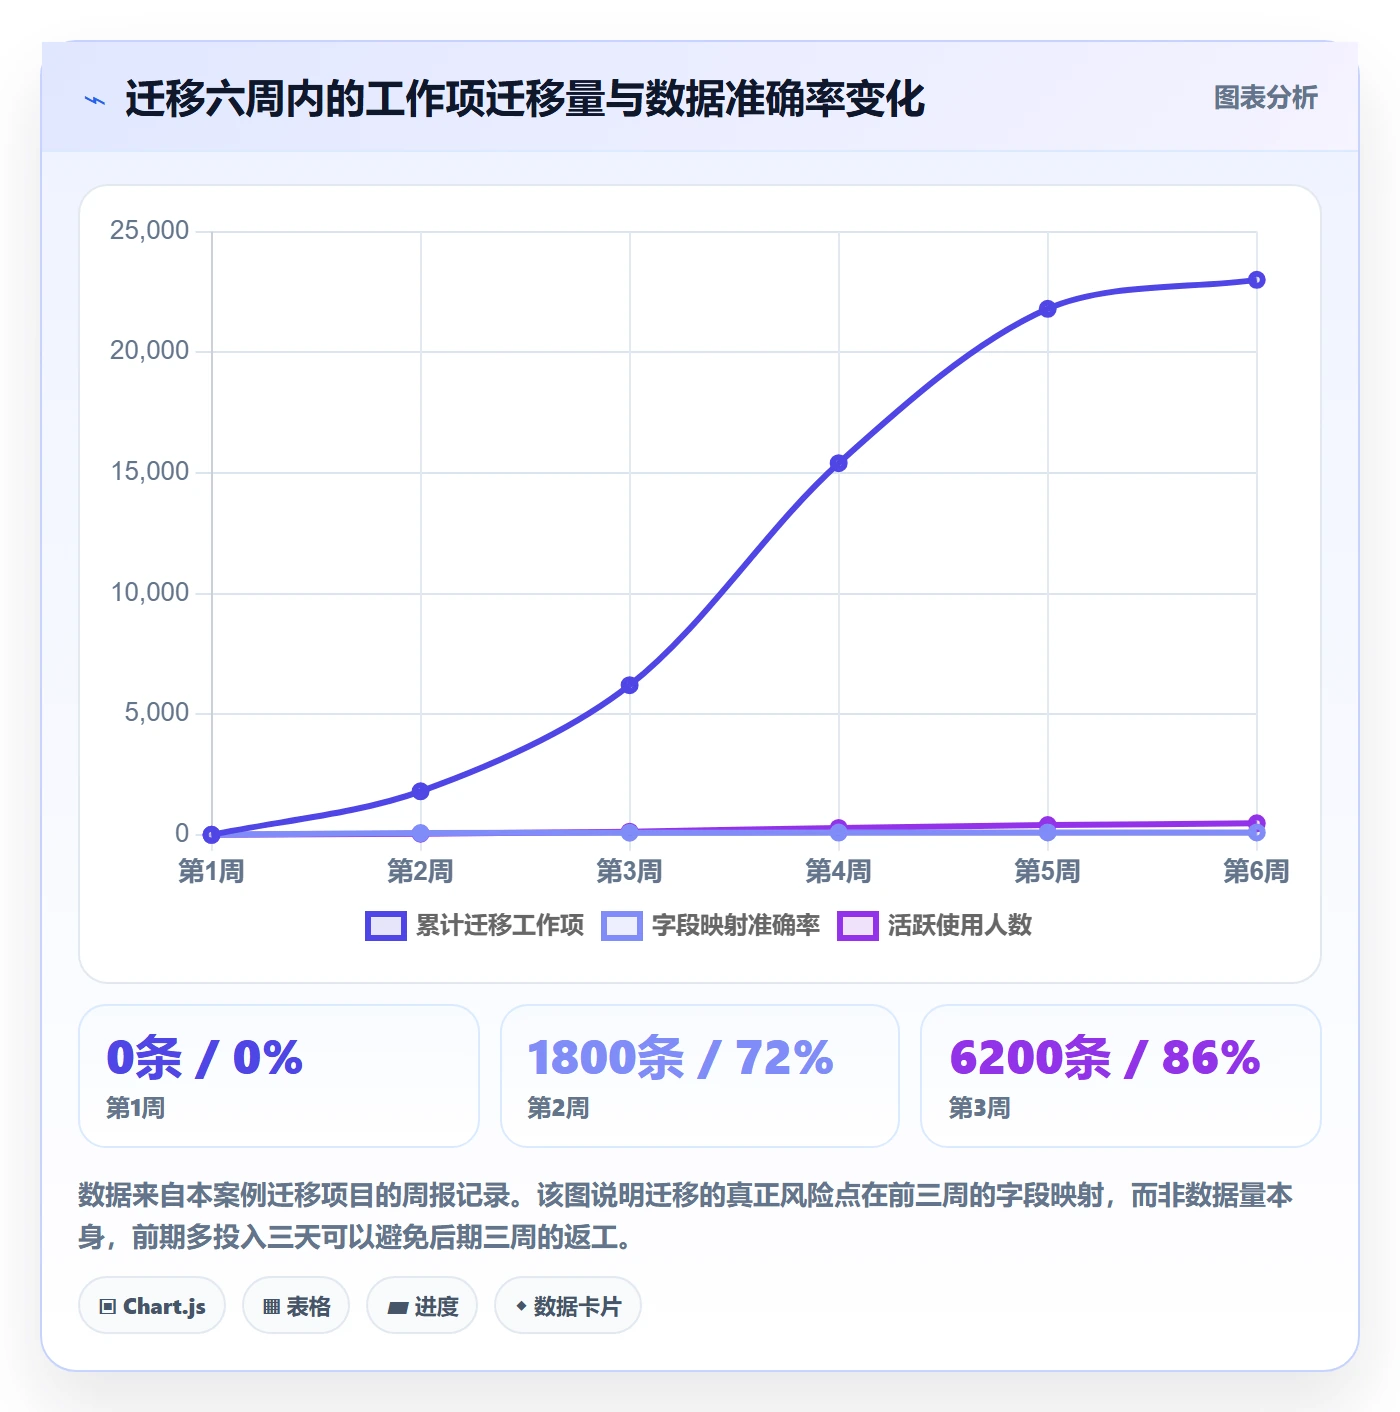
Task: Click the description paragraph starting 数据来自本案例
Action: click(686, 1216)
